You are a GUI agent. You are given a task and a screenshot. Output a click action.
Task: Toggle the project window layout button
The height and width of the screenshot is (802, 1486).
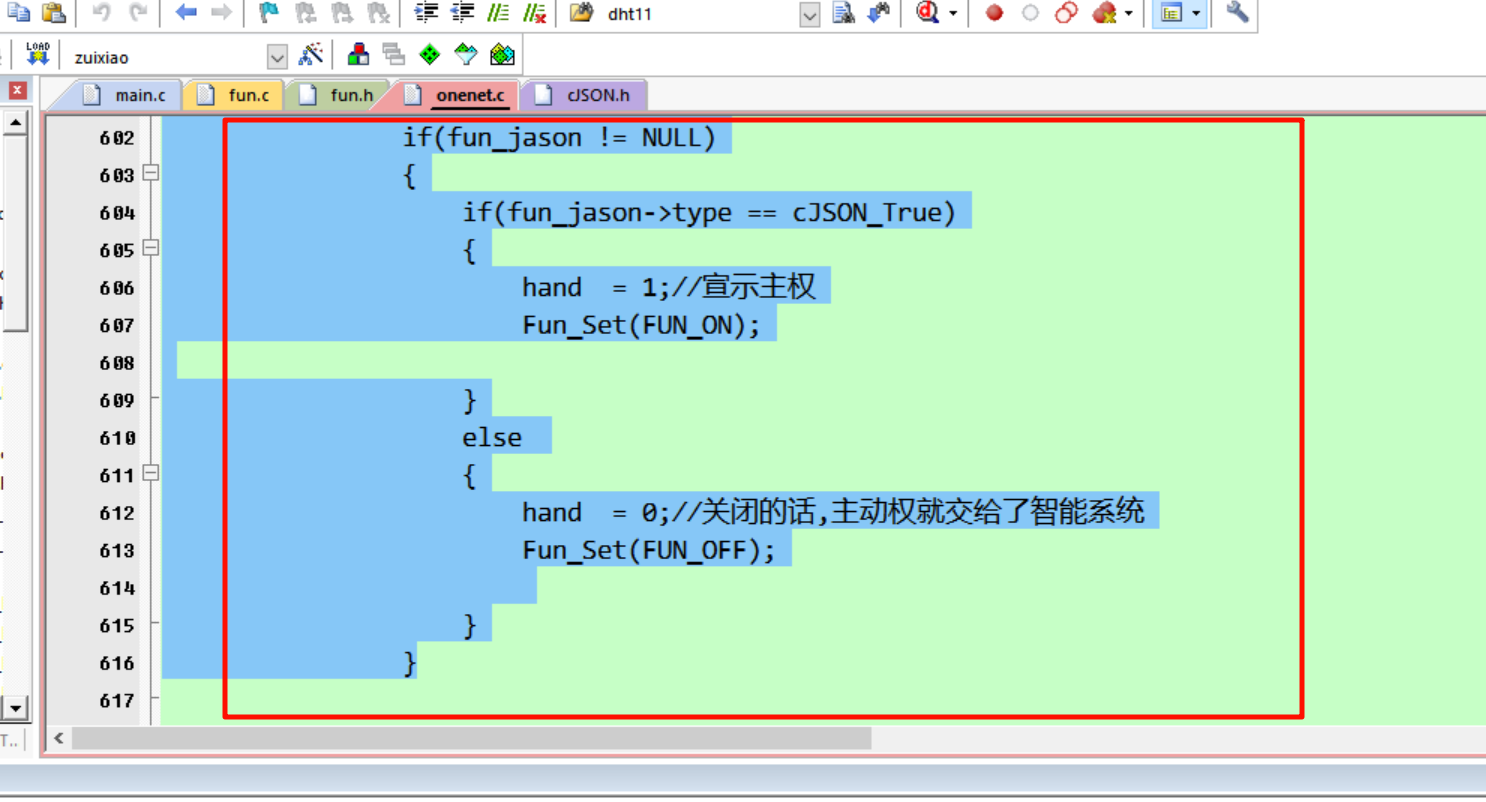[1171, 13]
